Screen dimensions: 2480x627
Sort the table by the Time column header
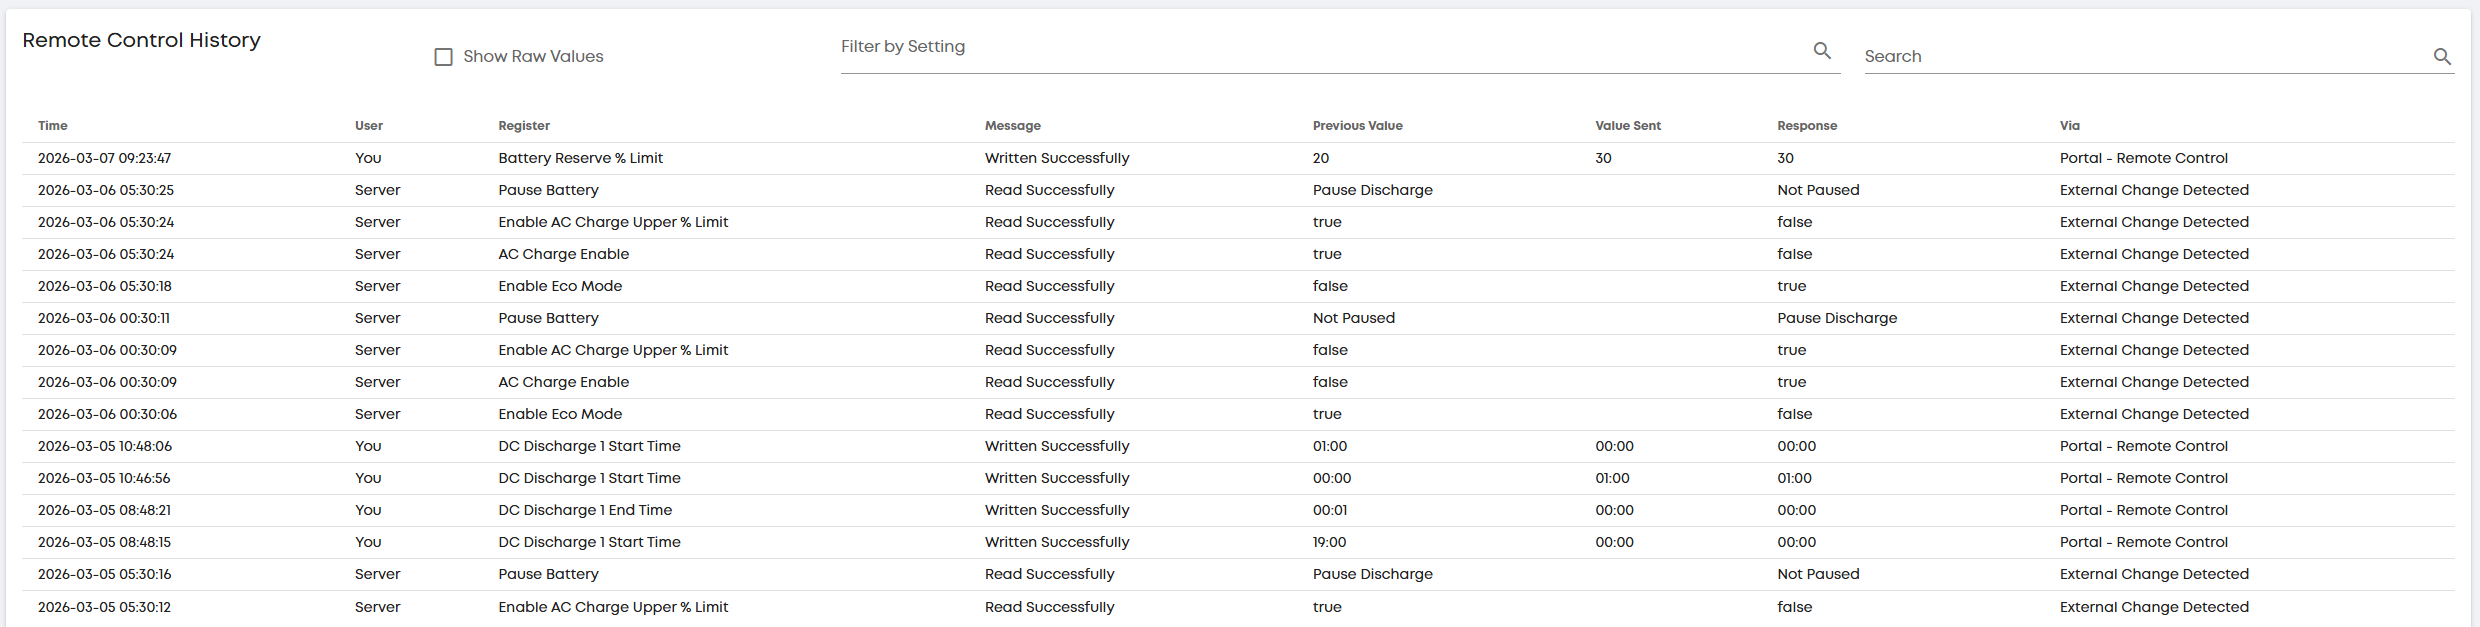[53, 126]
